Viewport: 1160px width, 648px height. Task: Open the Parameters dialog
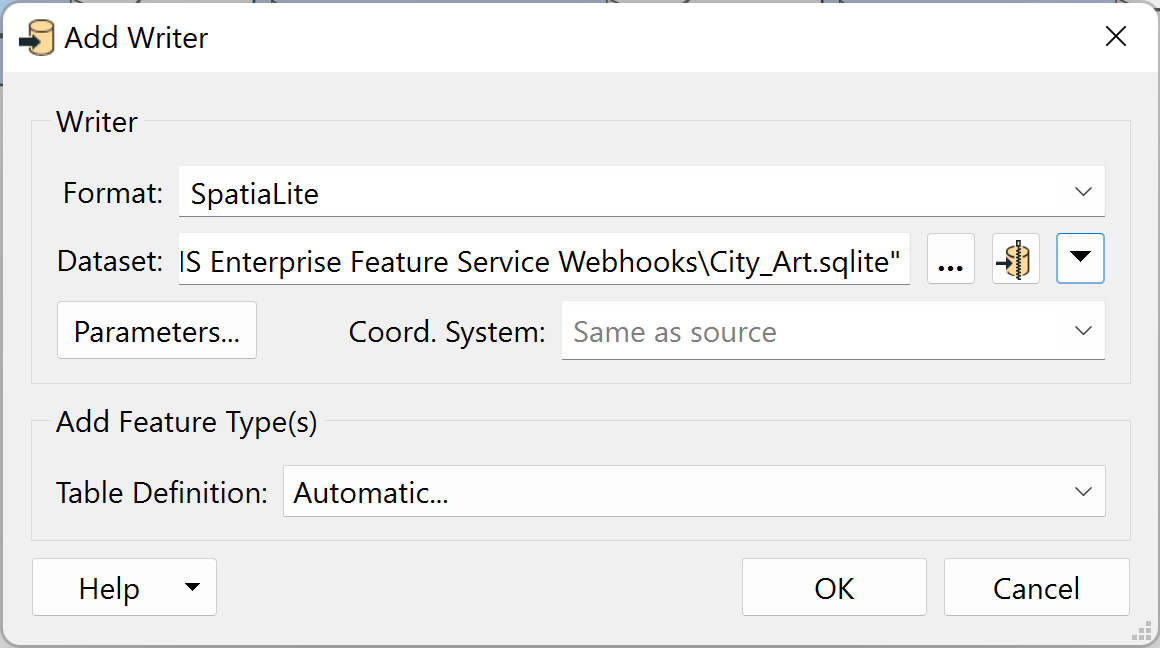156,331
